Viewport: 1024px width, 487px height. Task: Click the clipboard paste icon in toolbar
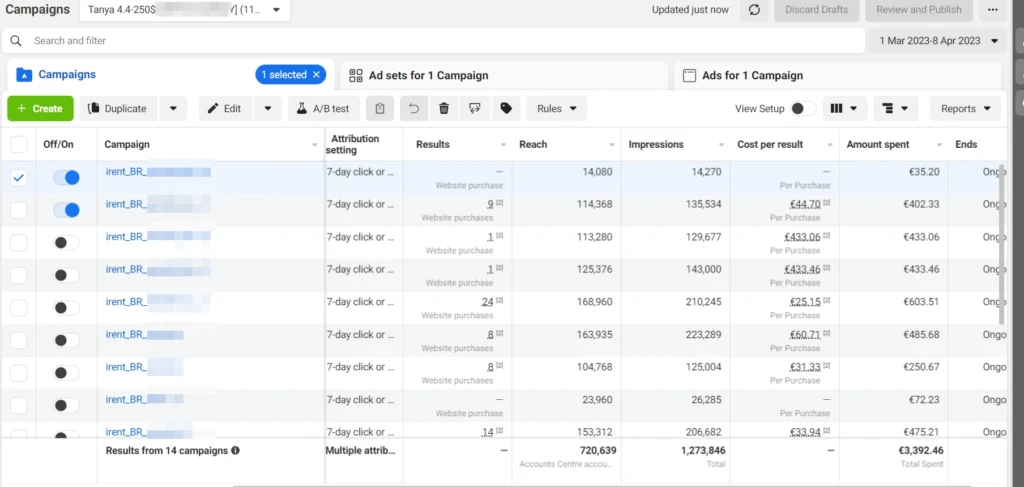click(x=380, y=108)
